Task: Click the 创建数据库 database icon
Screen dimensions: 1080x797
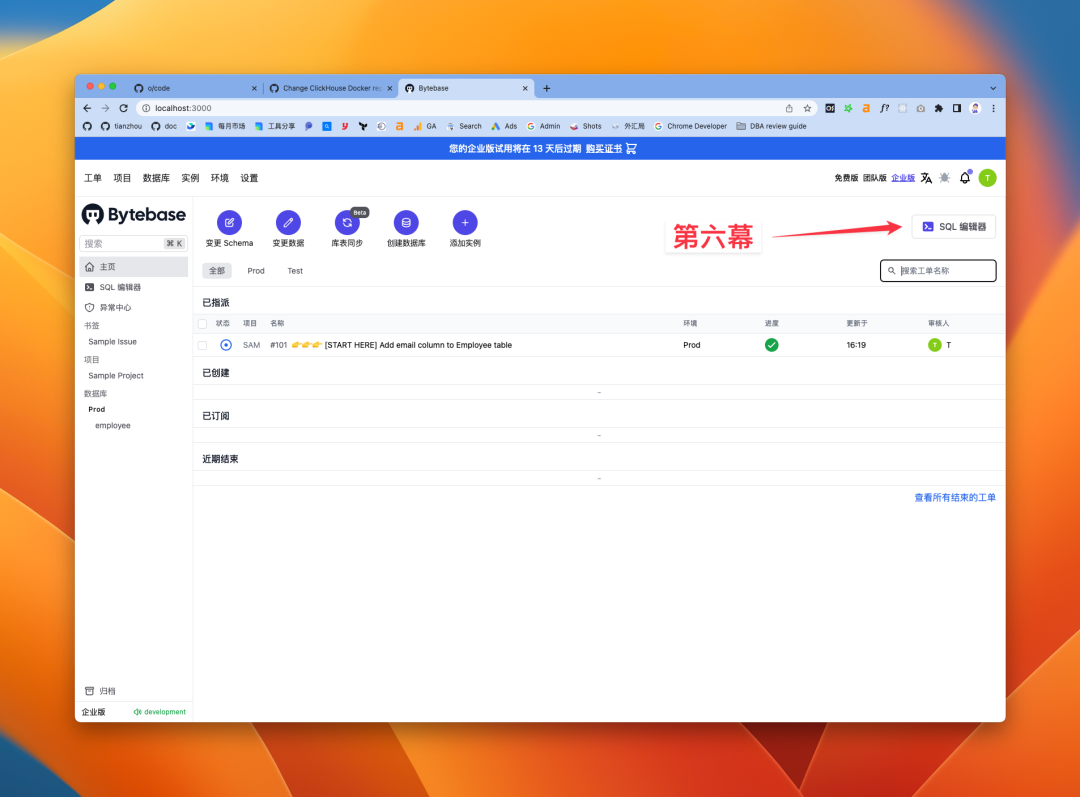Action: 406,222
